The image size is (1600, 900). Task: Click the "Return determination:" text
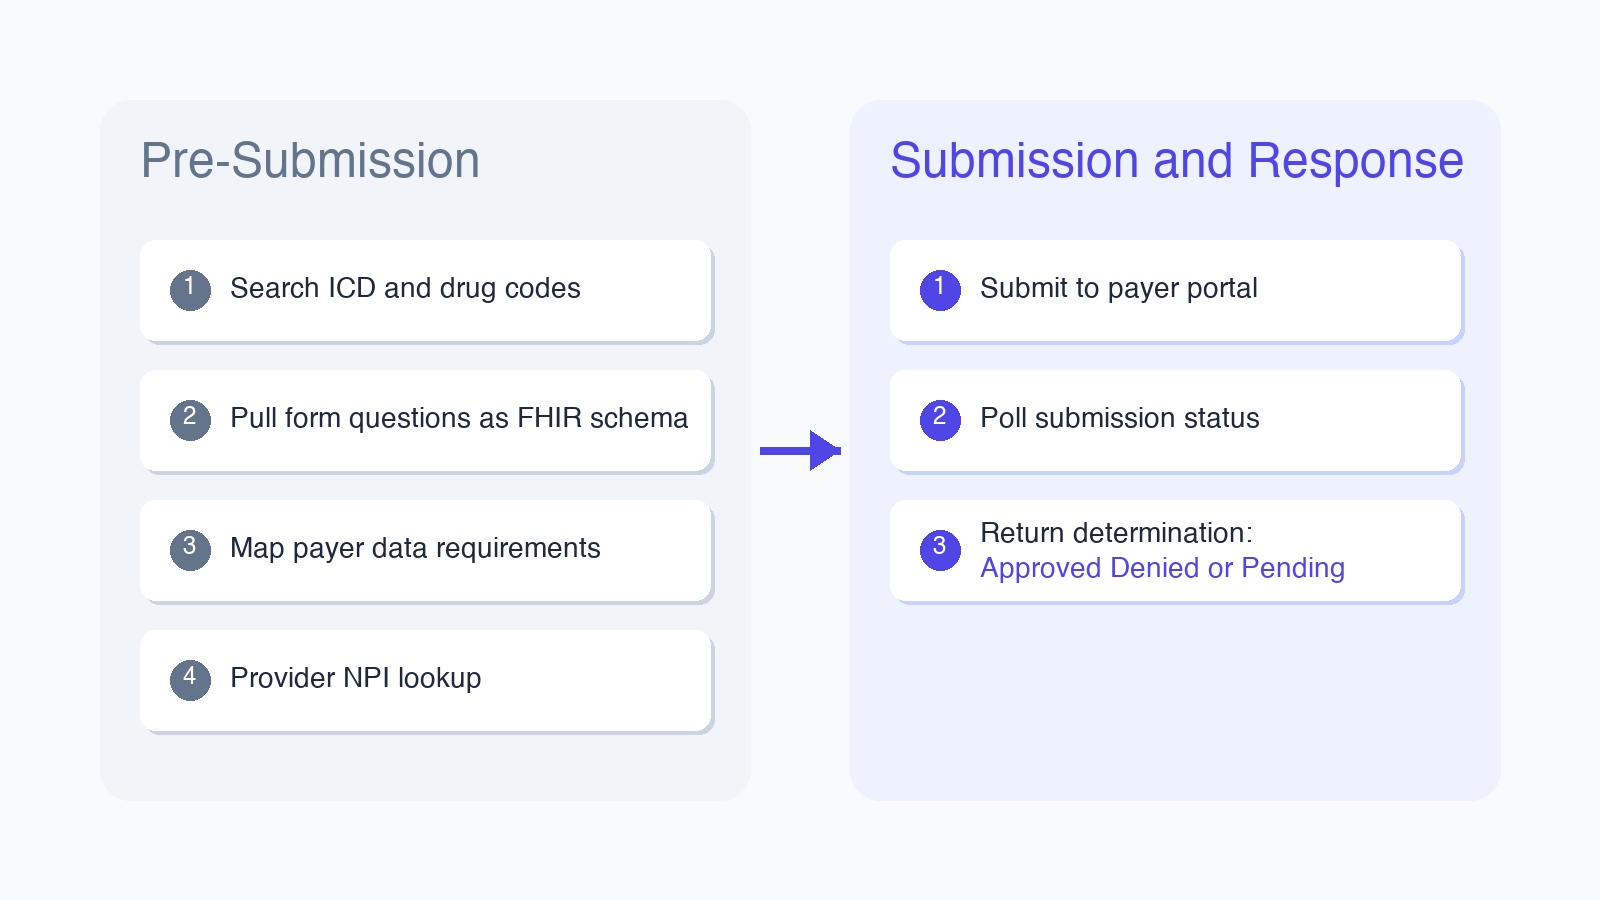(x=1116, y=533)
